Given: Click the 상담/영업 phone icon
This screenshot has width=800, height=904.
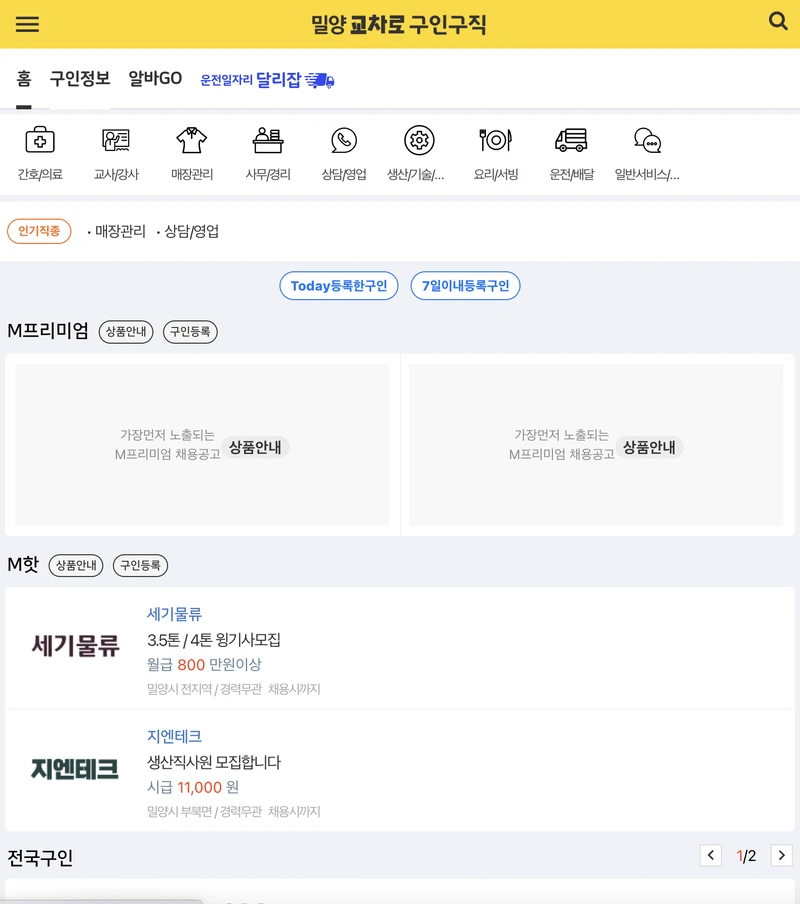Looking at the screenshot, I should tap(344, 142).
